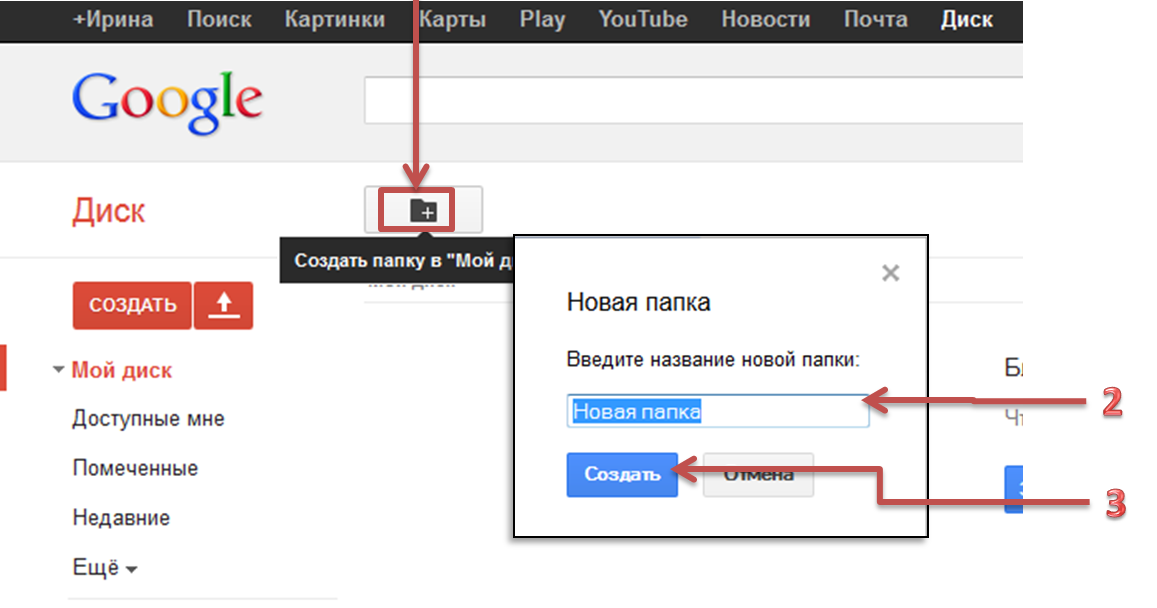This screenshot has width=1157, height=608.
Task: Click the blue Создать dialog button
Action: (x=622, y=474)
